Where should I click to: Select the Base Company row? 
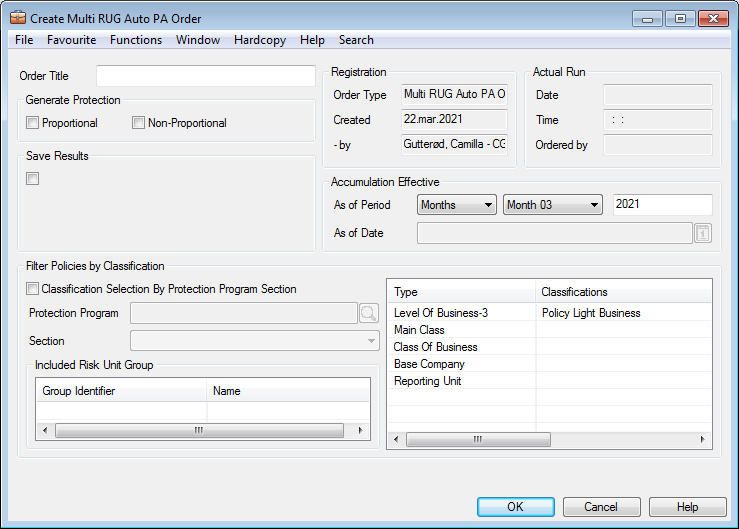(x=550, y=364)
